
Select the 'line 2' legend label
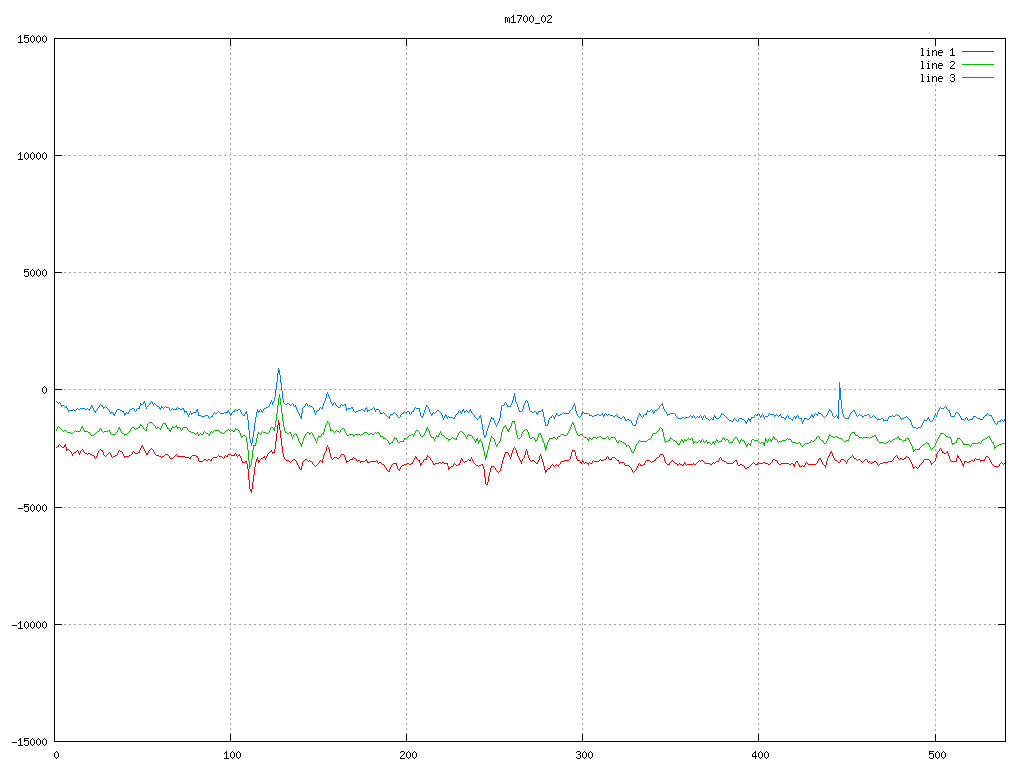click(937, 65)
